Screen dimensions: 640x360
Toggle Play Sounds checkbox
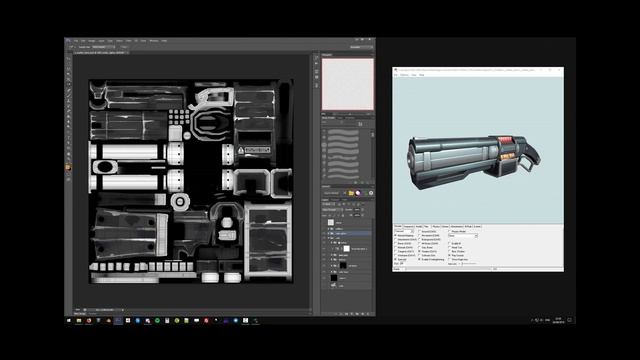pos(449,256)
